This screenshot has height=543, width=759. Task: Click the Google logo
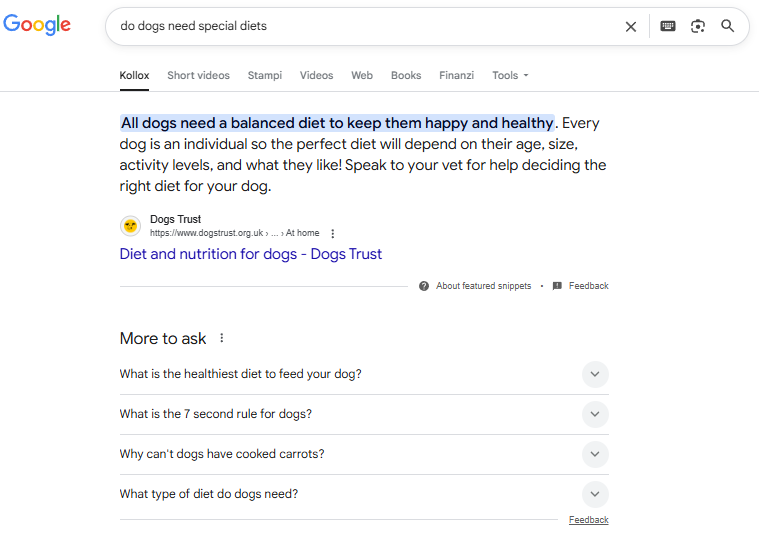(37, 26)
